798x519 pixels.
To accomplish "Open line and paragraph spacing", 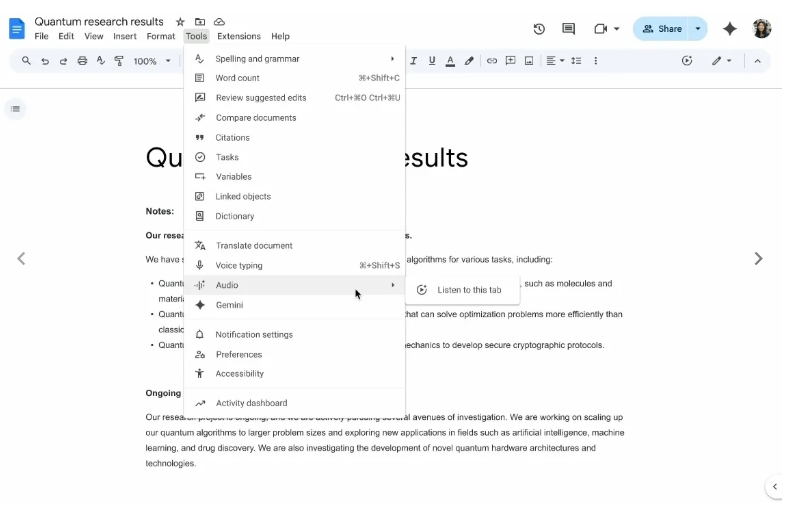I will (576, 61).
